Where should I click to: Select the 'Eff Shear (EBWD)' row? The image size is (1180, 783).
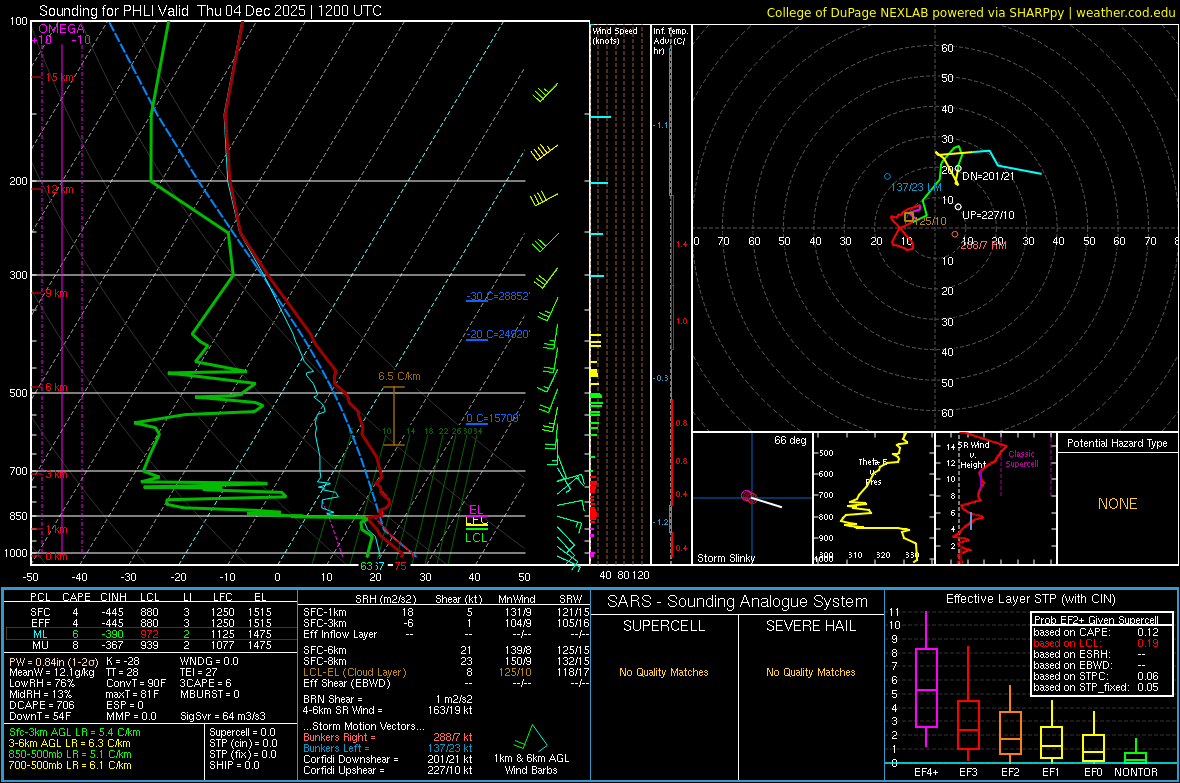click(446, 683)
